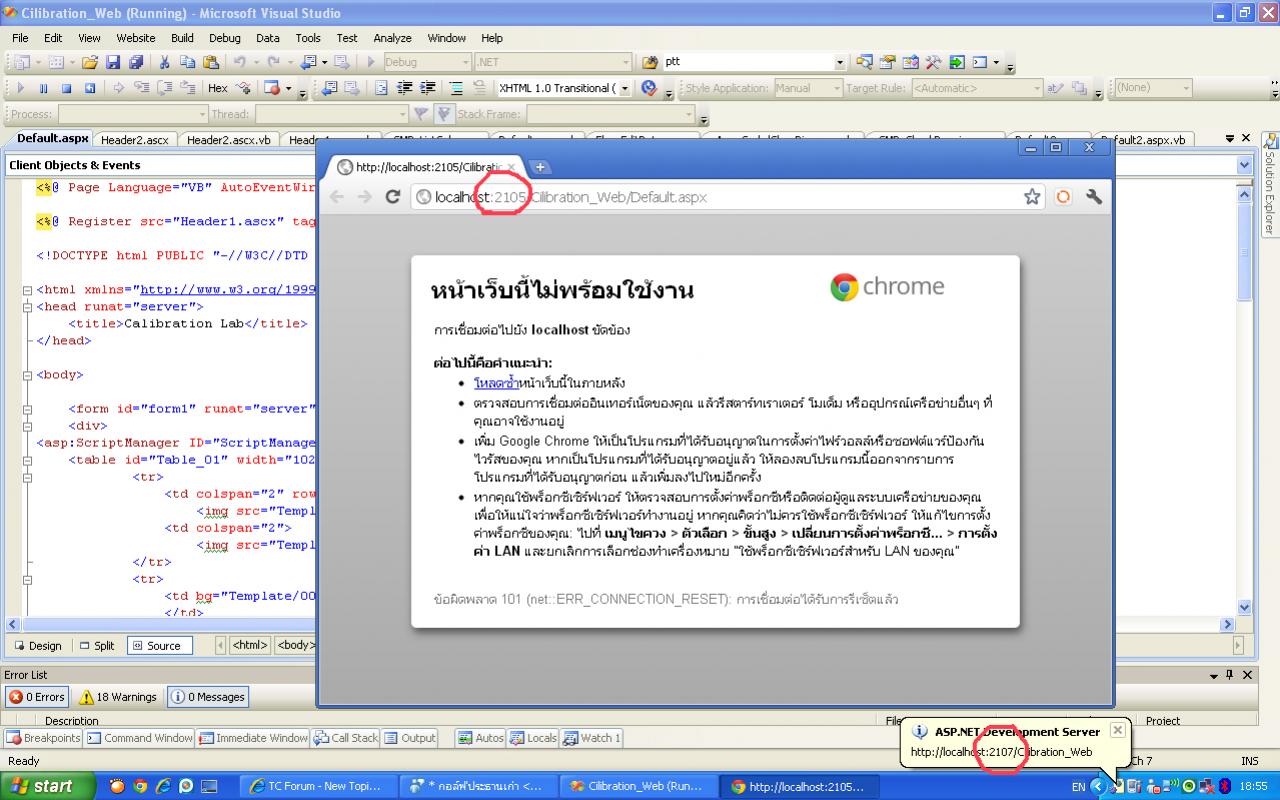Toggle the 18 Warnings filter
This screenshot has height=800, width=1280.
(118, 697)
